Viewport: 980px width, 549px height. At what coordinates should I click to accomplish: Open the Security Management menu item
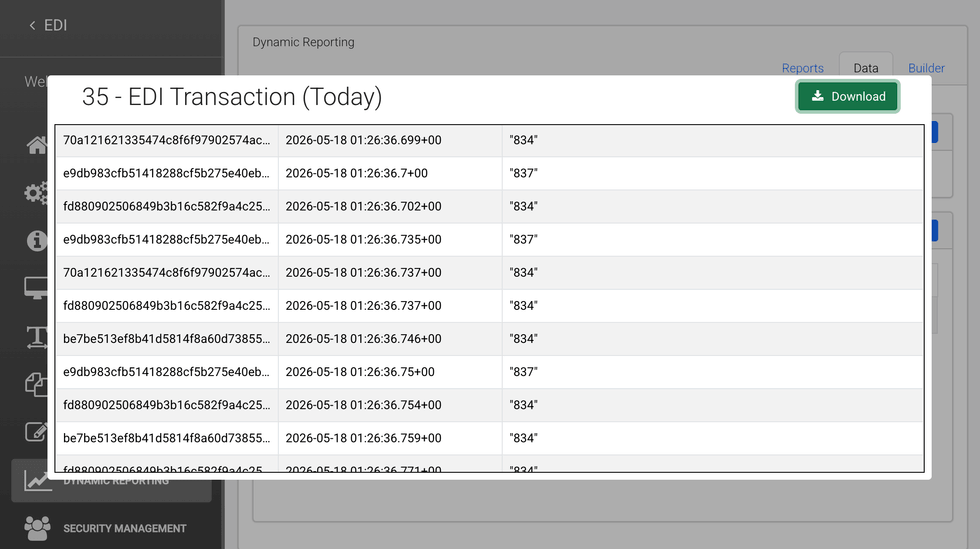pyautogui.click(x=124, y=528)
